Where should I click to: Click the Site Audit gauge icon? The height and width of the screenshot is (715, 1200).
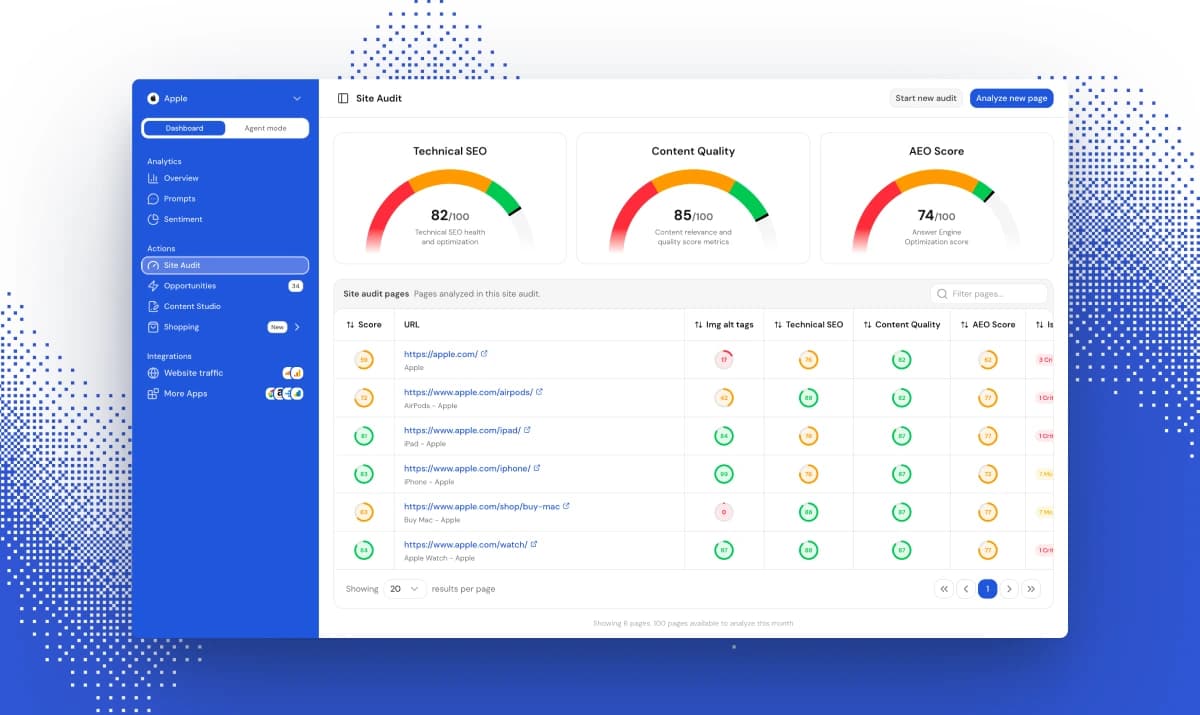tap(153, 265)
